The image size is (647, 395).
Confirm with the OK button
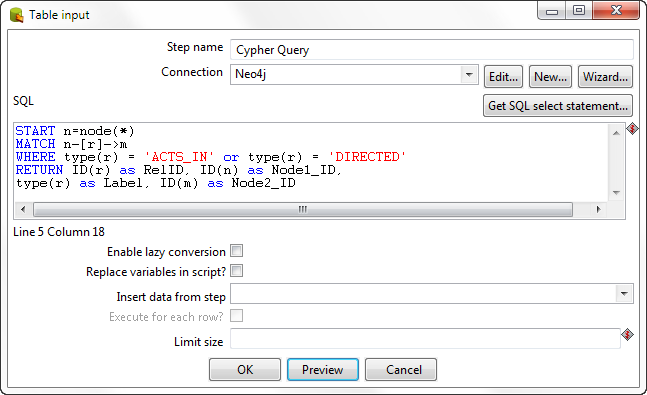[245, 369]
